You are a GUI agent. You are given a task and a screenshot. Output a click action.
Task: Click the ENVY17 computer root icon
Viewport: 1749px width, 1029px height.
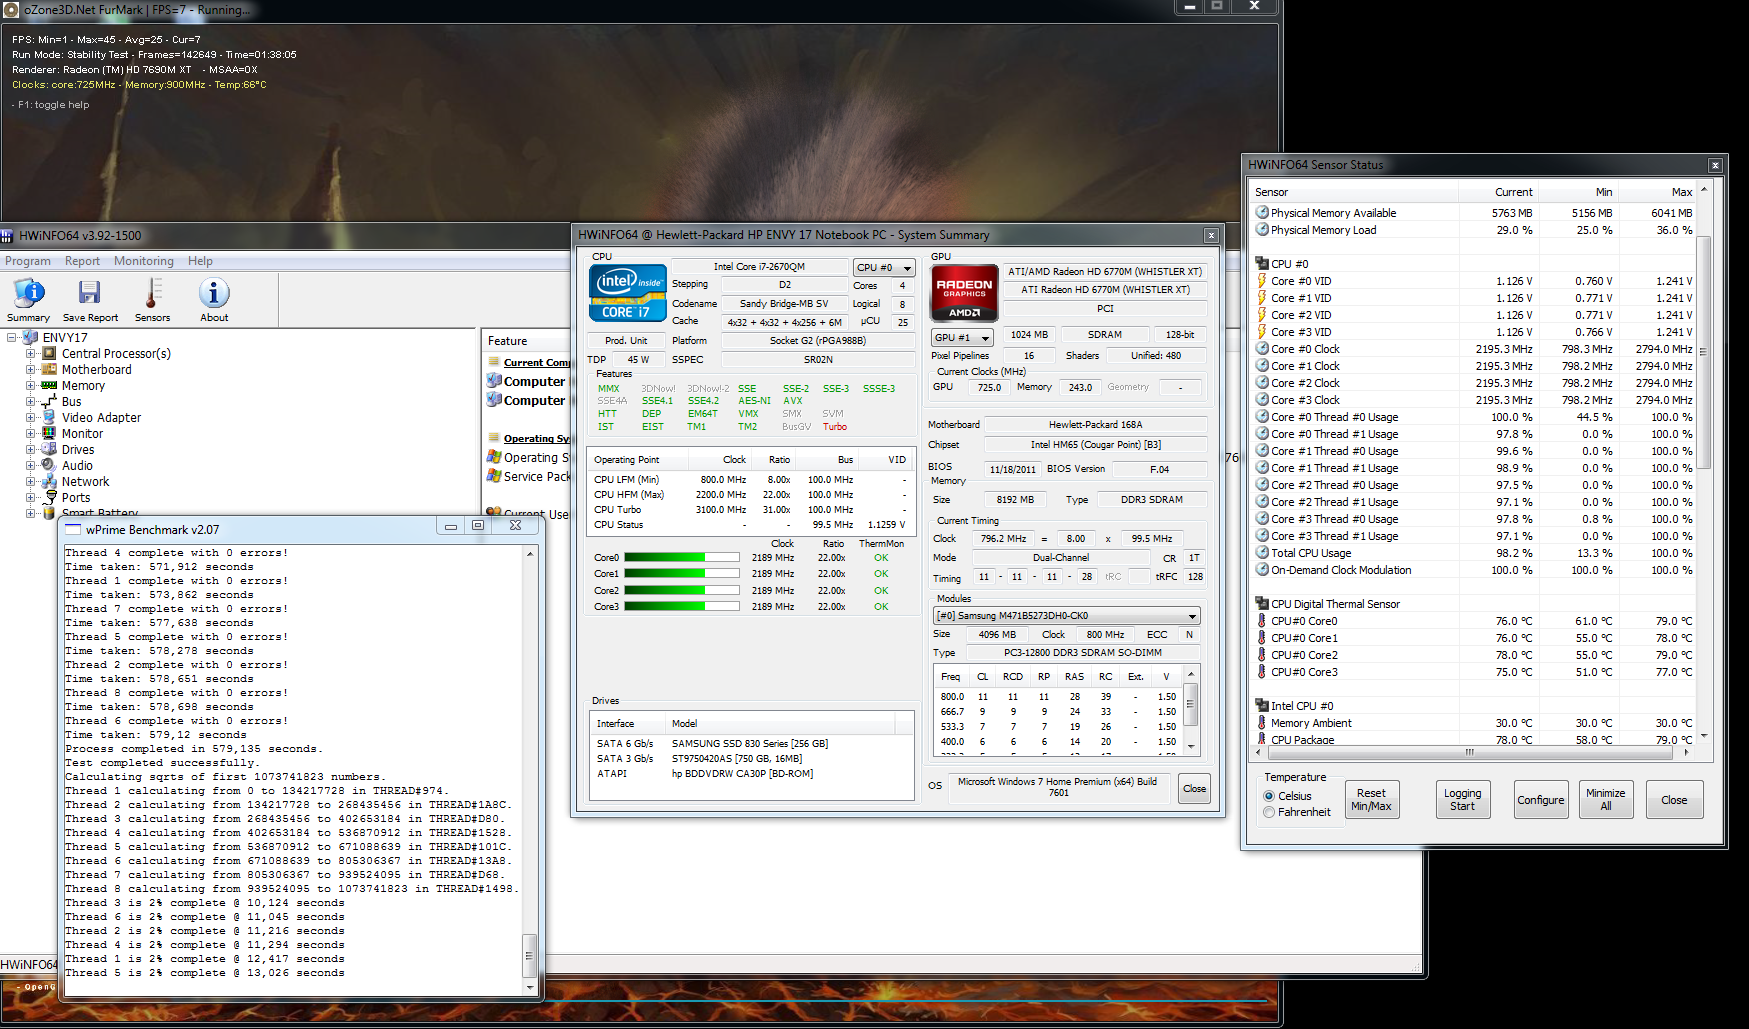[30, 337]
